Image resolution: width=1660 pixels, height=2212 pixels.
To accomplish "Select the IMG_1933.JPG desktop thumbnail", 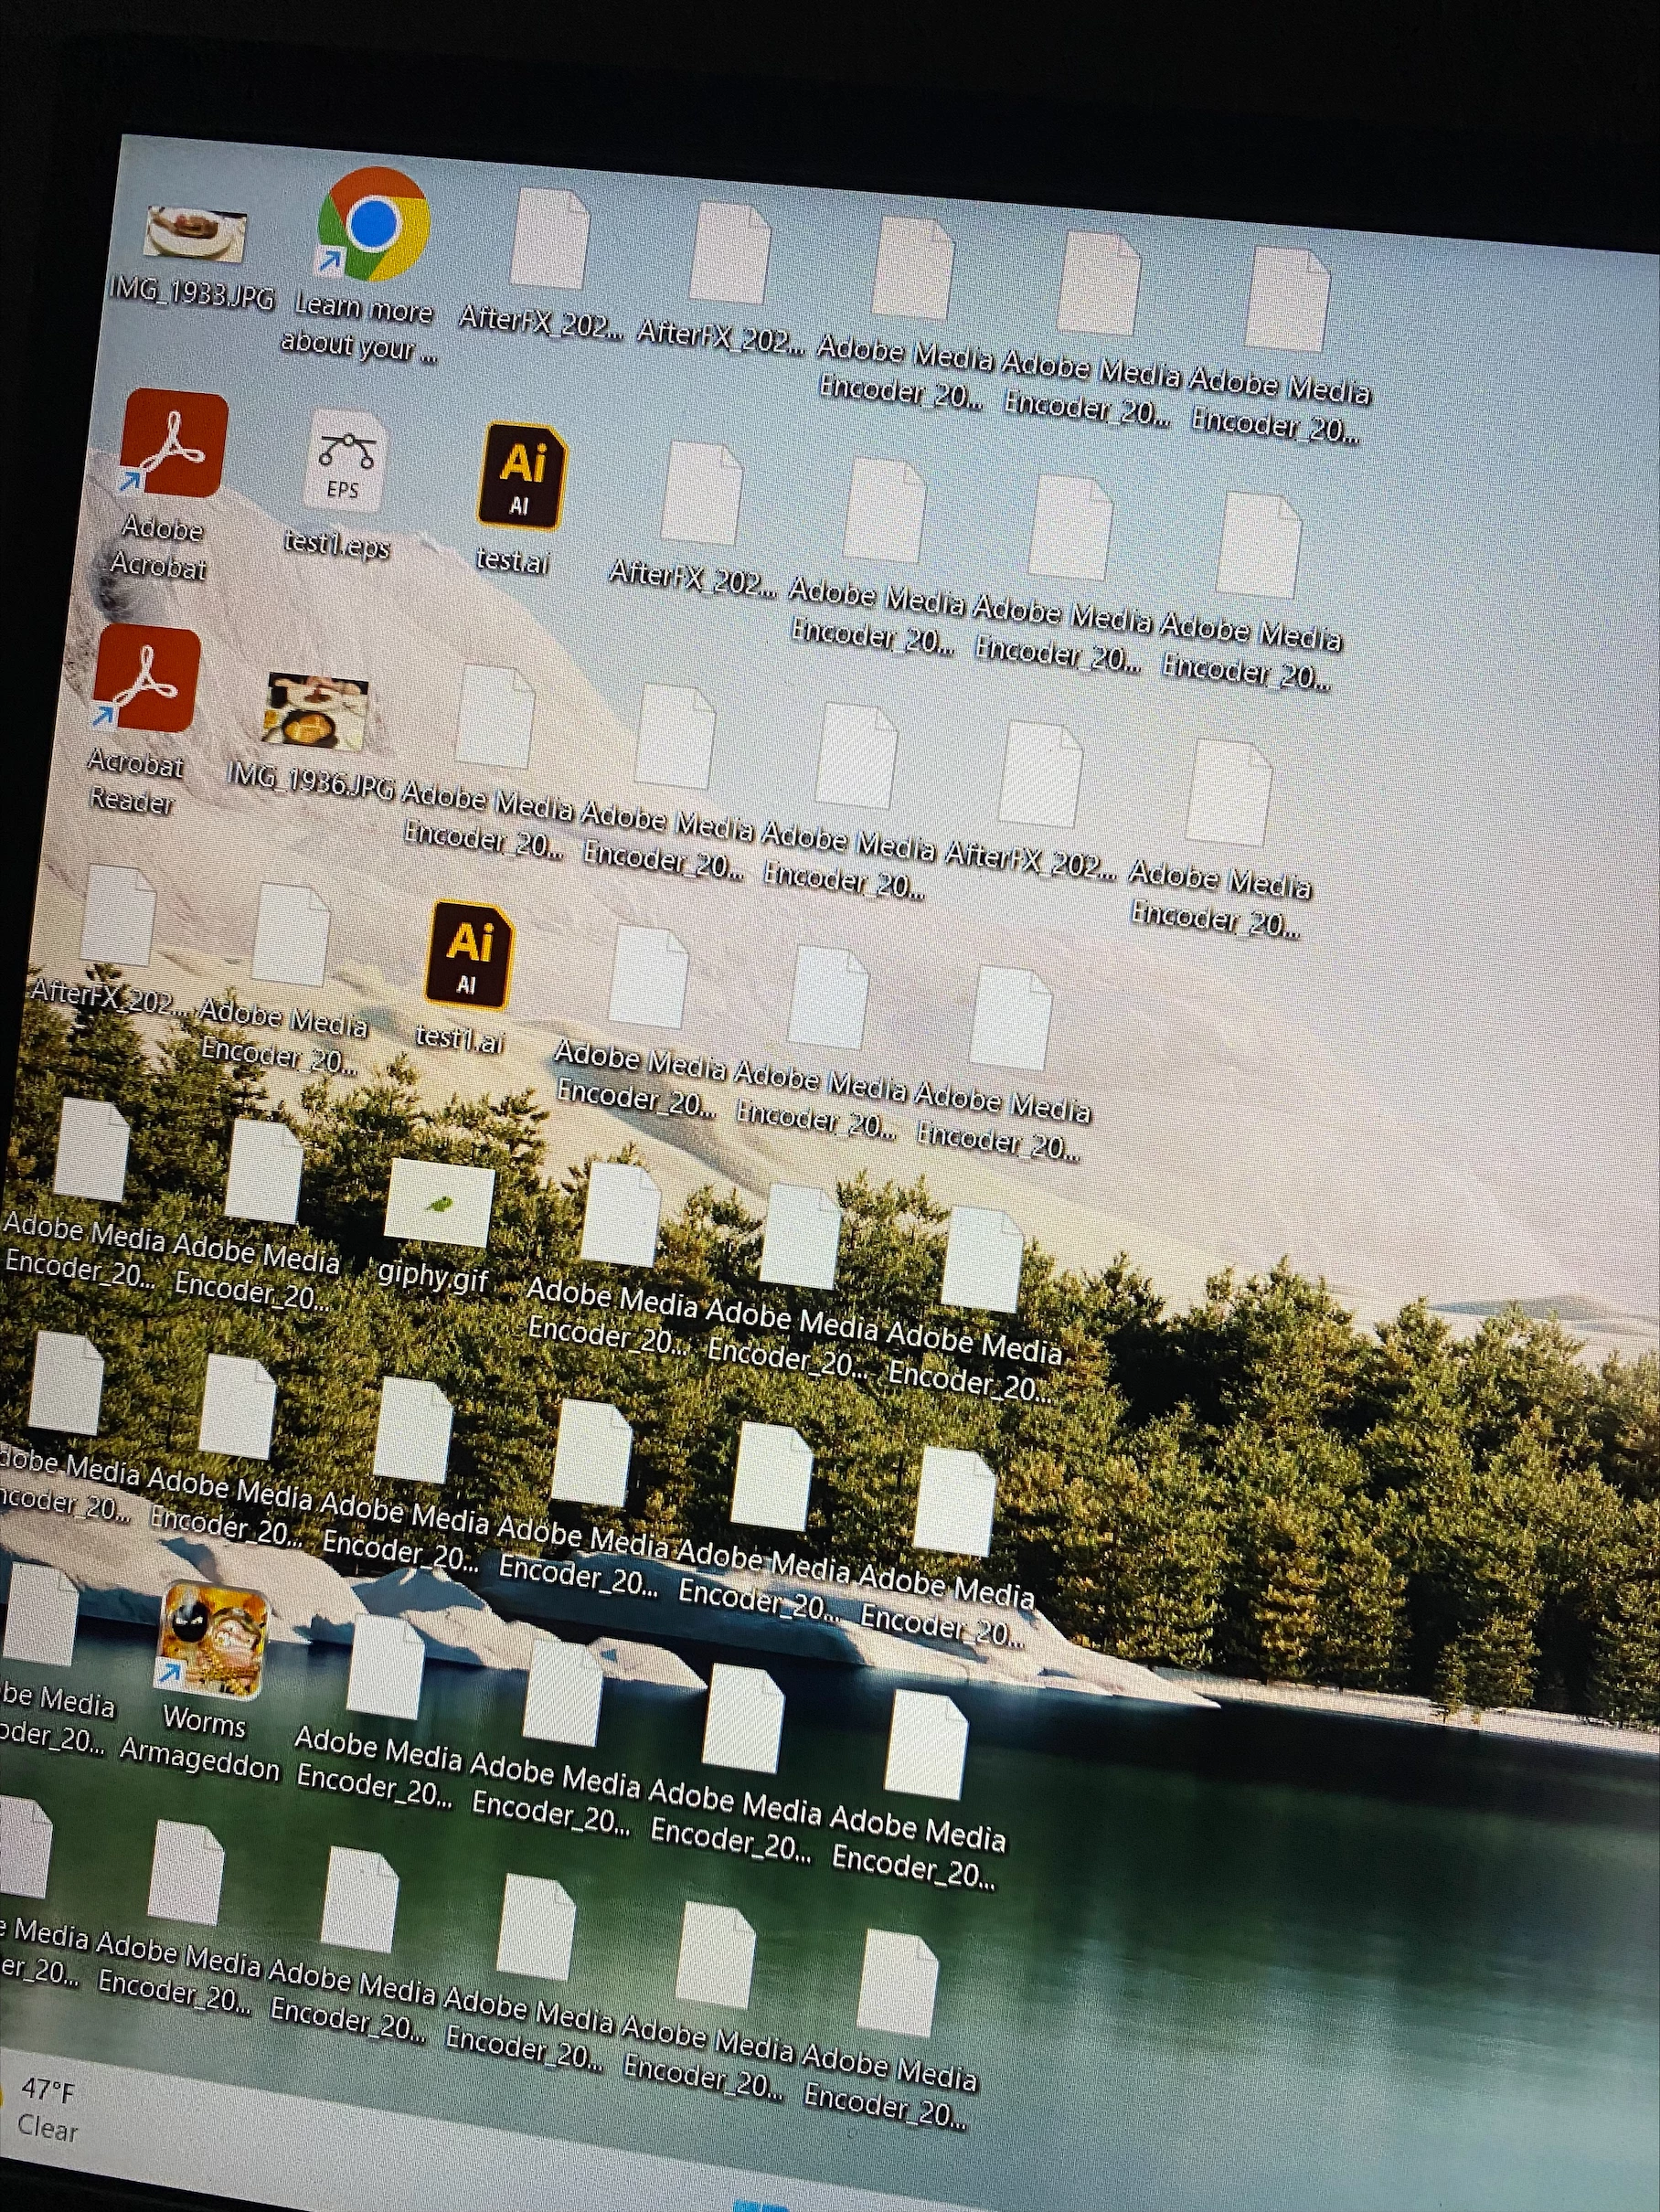I will (x=195, y=235).
